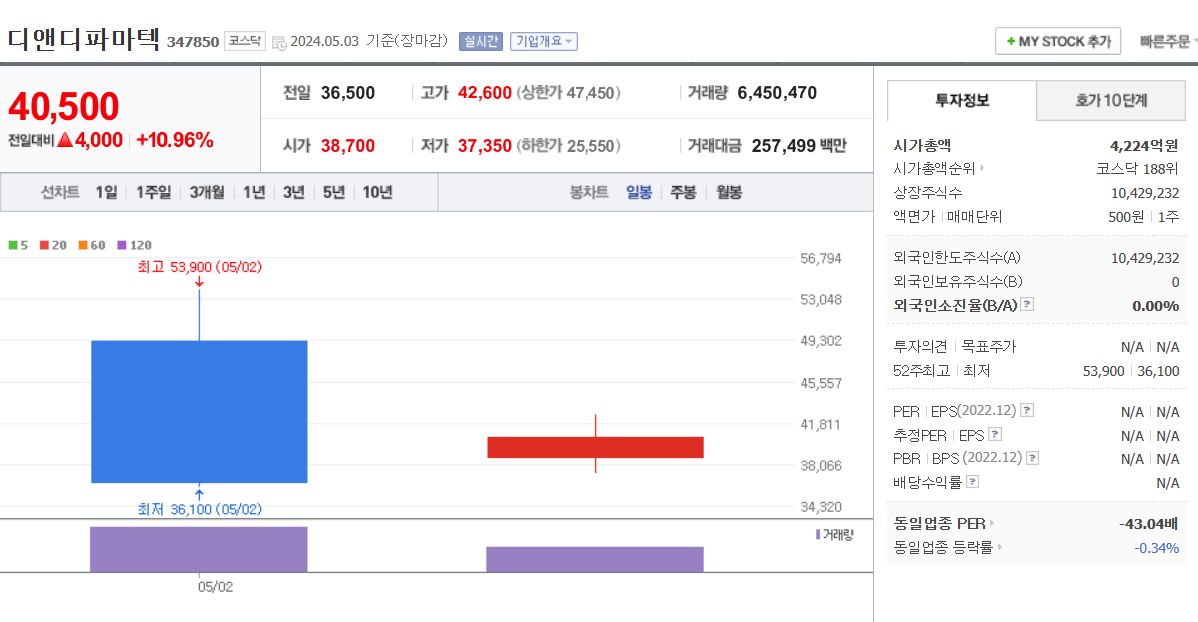The height and width of the screenshot is (622, 1198).
Task: Click the -0.34% sector change value
Action: 1156,548
